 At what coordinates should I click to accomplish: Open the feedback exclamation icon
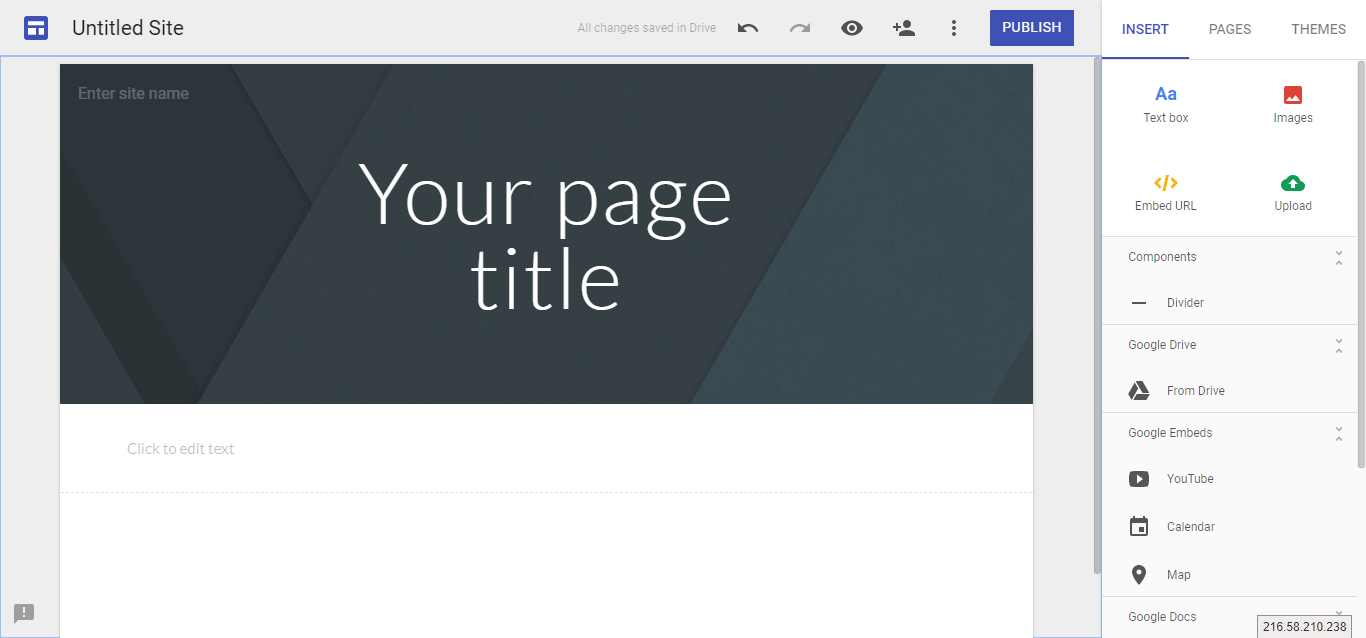(x=24, y=613)
